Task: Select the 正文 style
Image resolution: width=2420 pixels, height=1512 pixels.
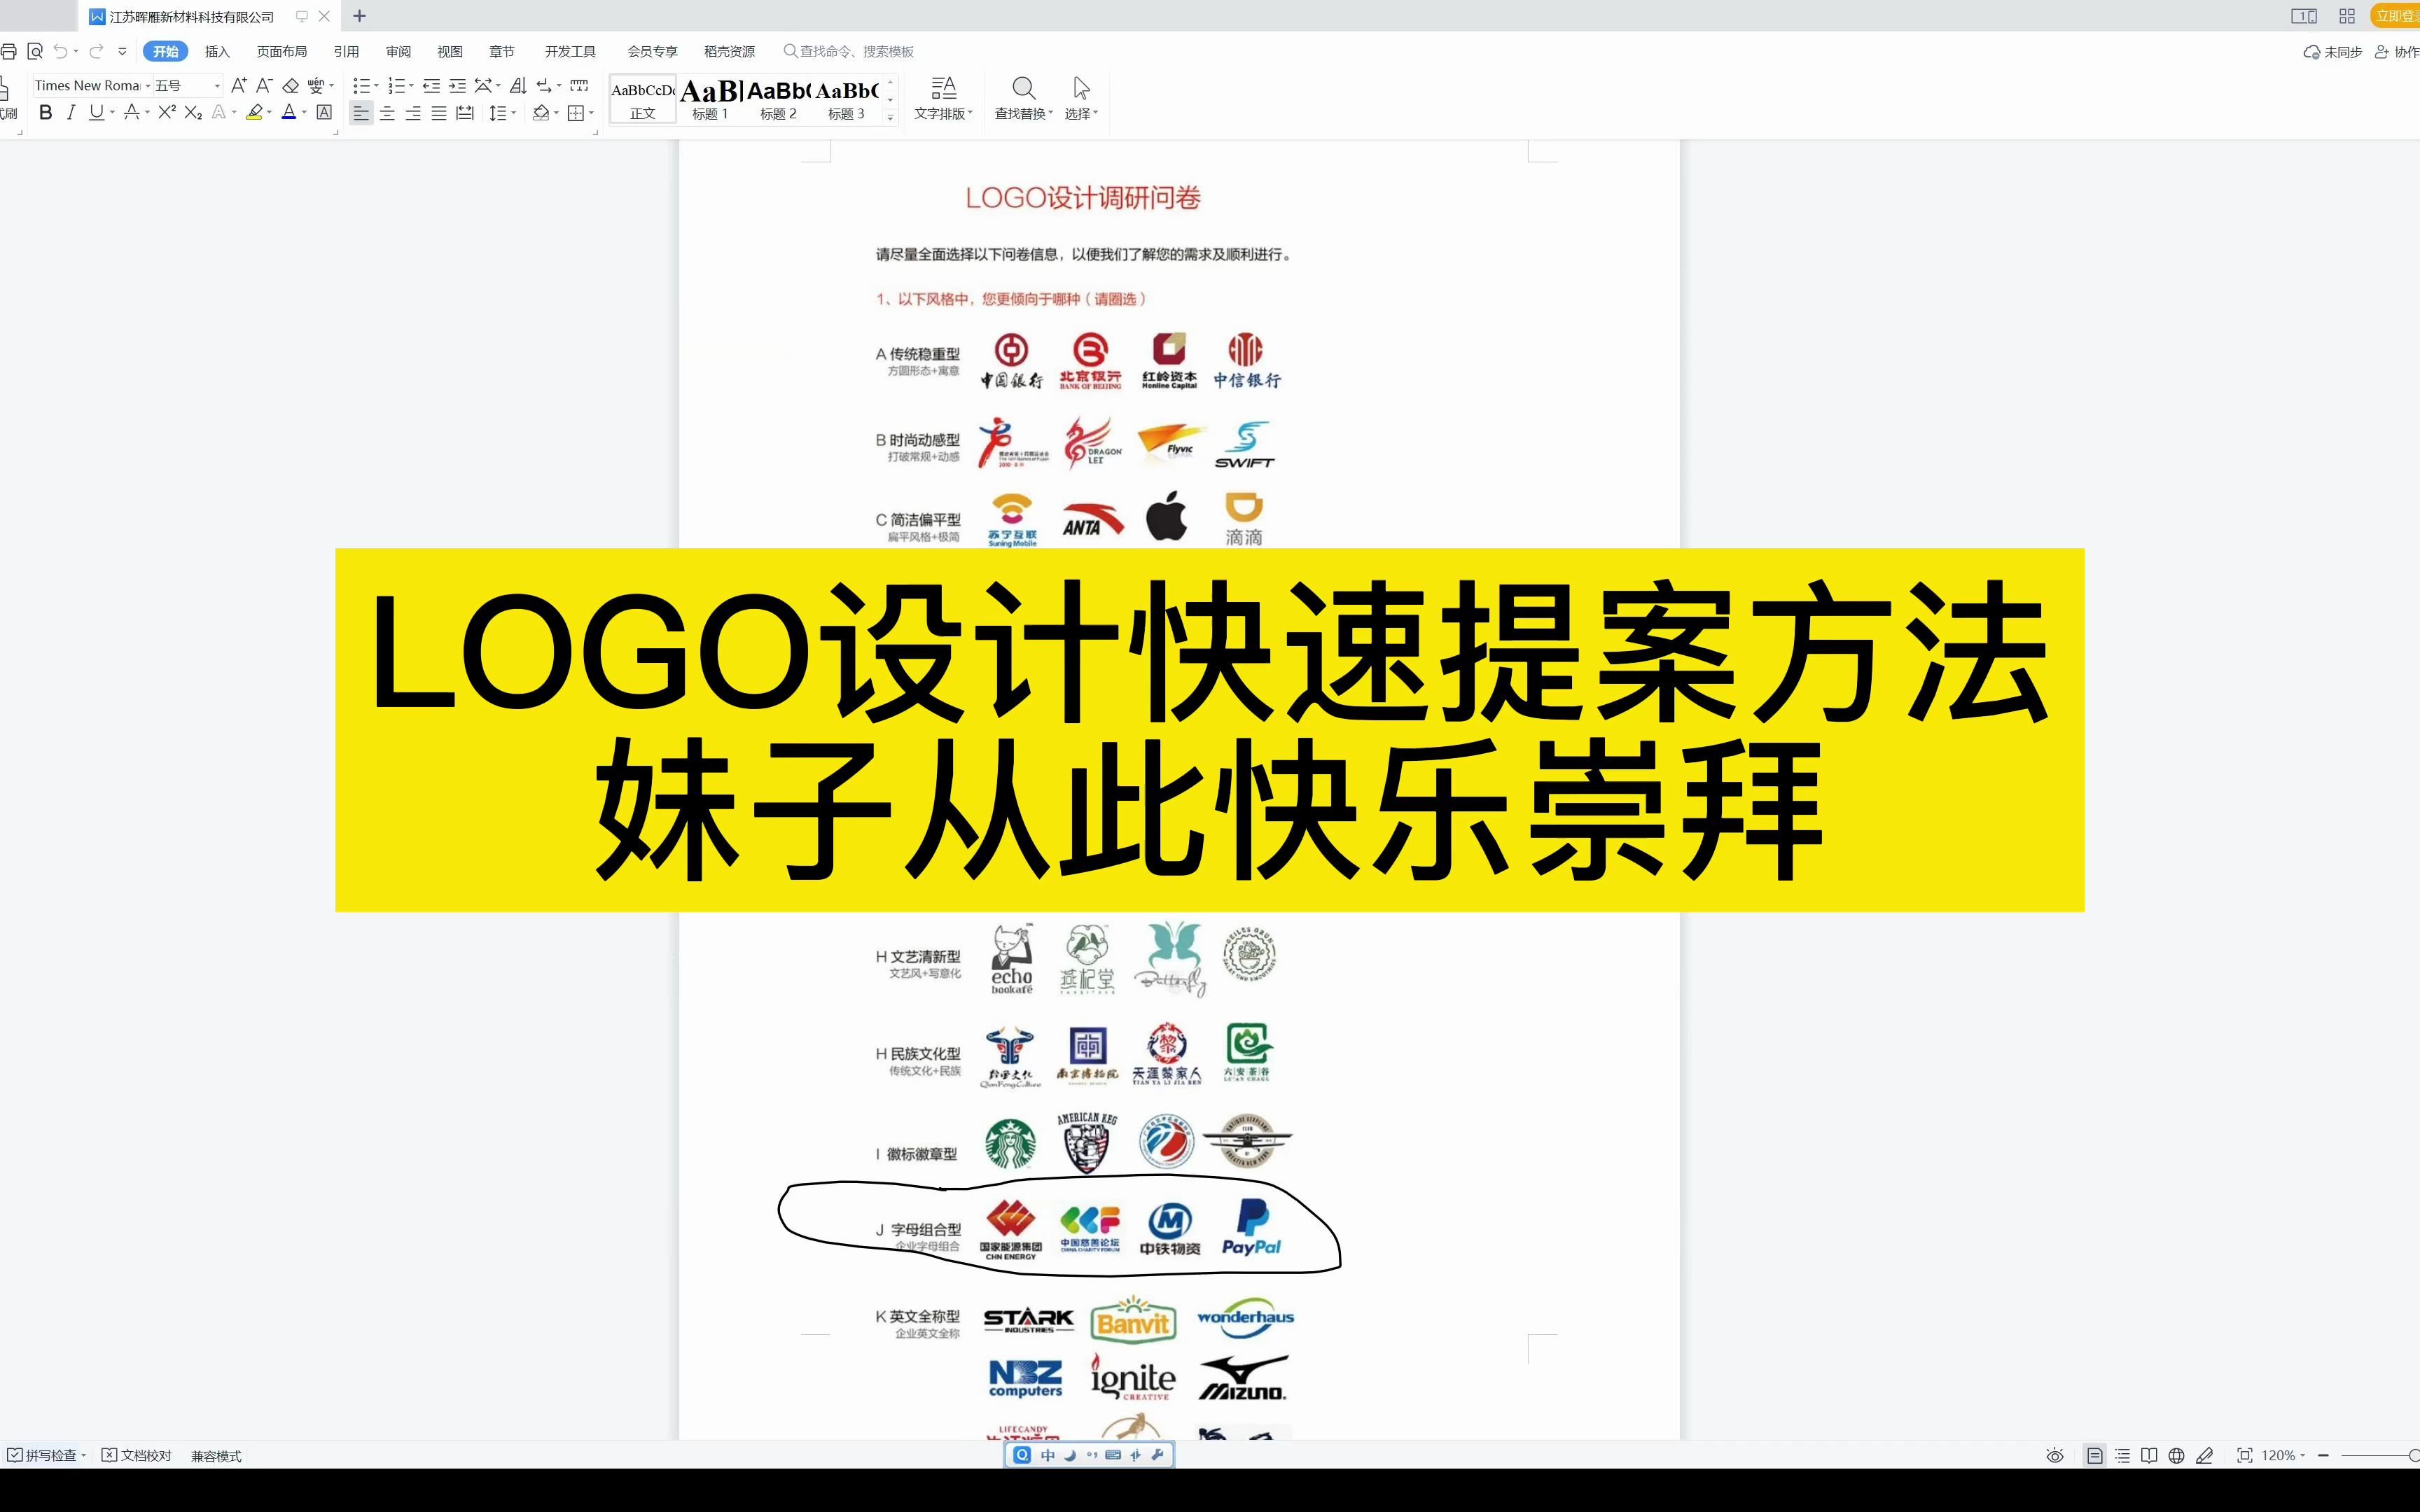Action: [x=643, y=99]
